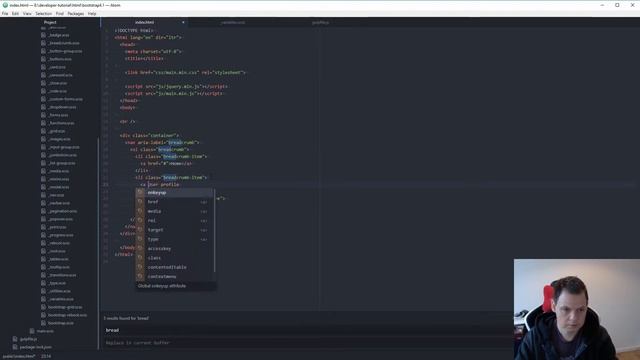Click the _print.scss file icon
The height and width of the screenshot is (360, 640).
click(43, 227)
